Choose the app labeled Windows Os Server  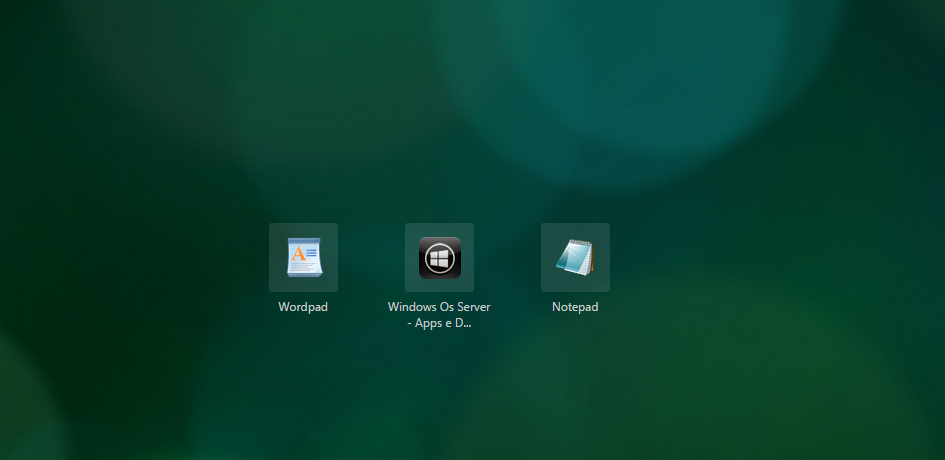tap(439, 257)
